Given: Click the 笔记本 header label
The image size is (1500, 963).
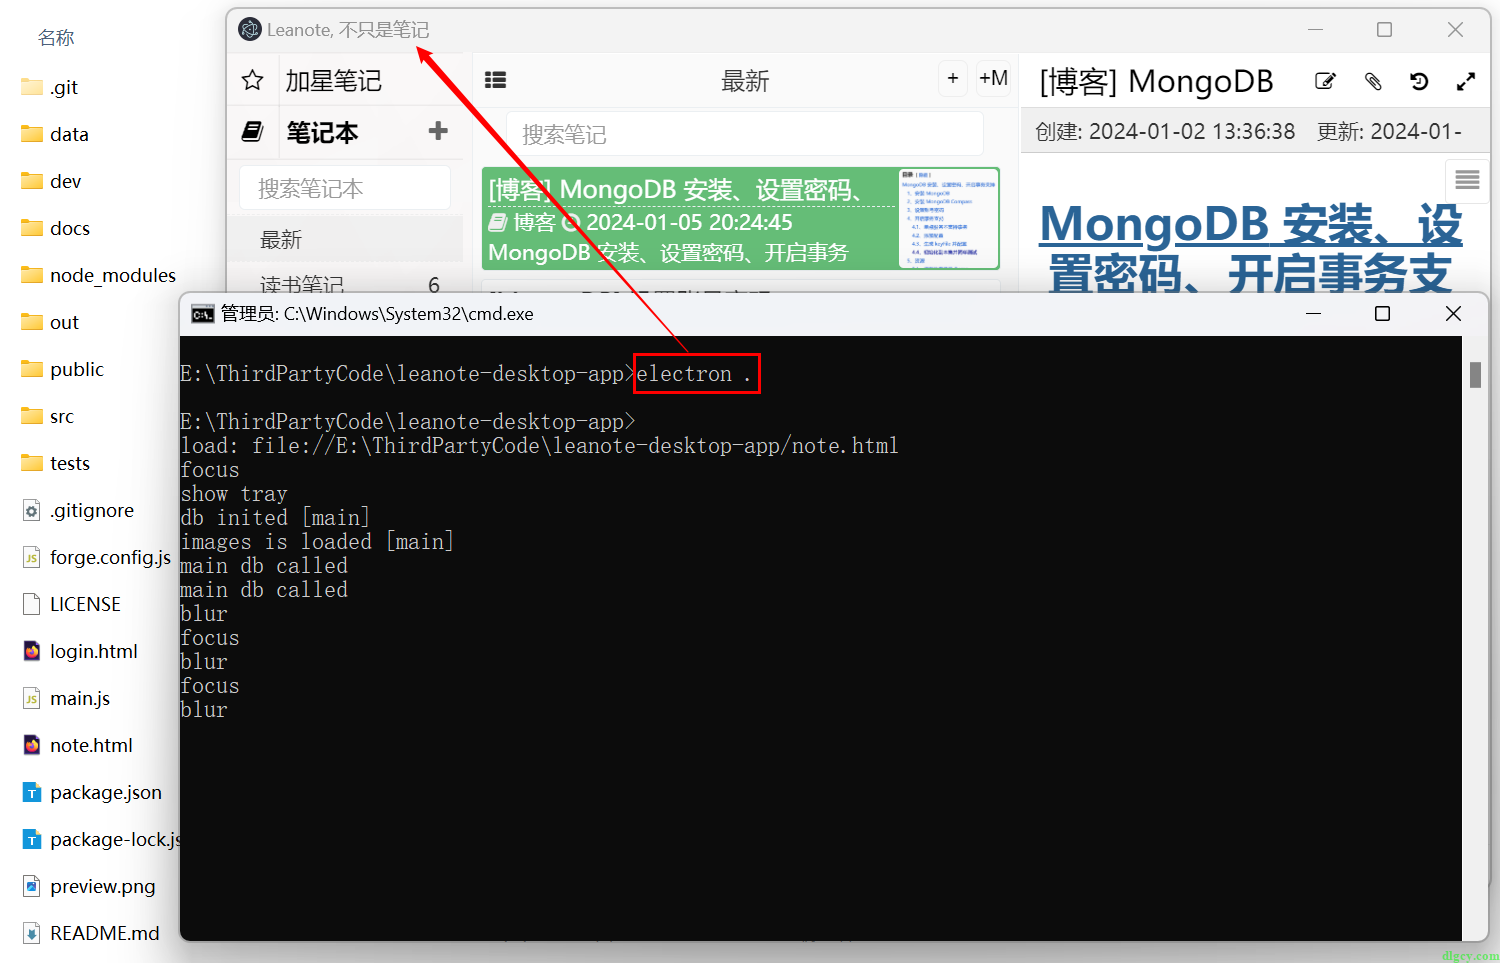Looking at the screenshot, I should 322,132.
